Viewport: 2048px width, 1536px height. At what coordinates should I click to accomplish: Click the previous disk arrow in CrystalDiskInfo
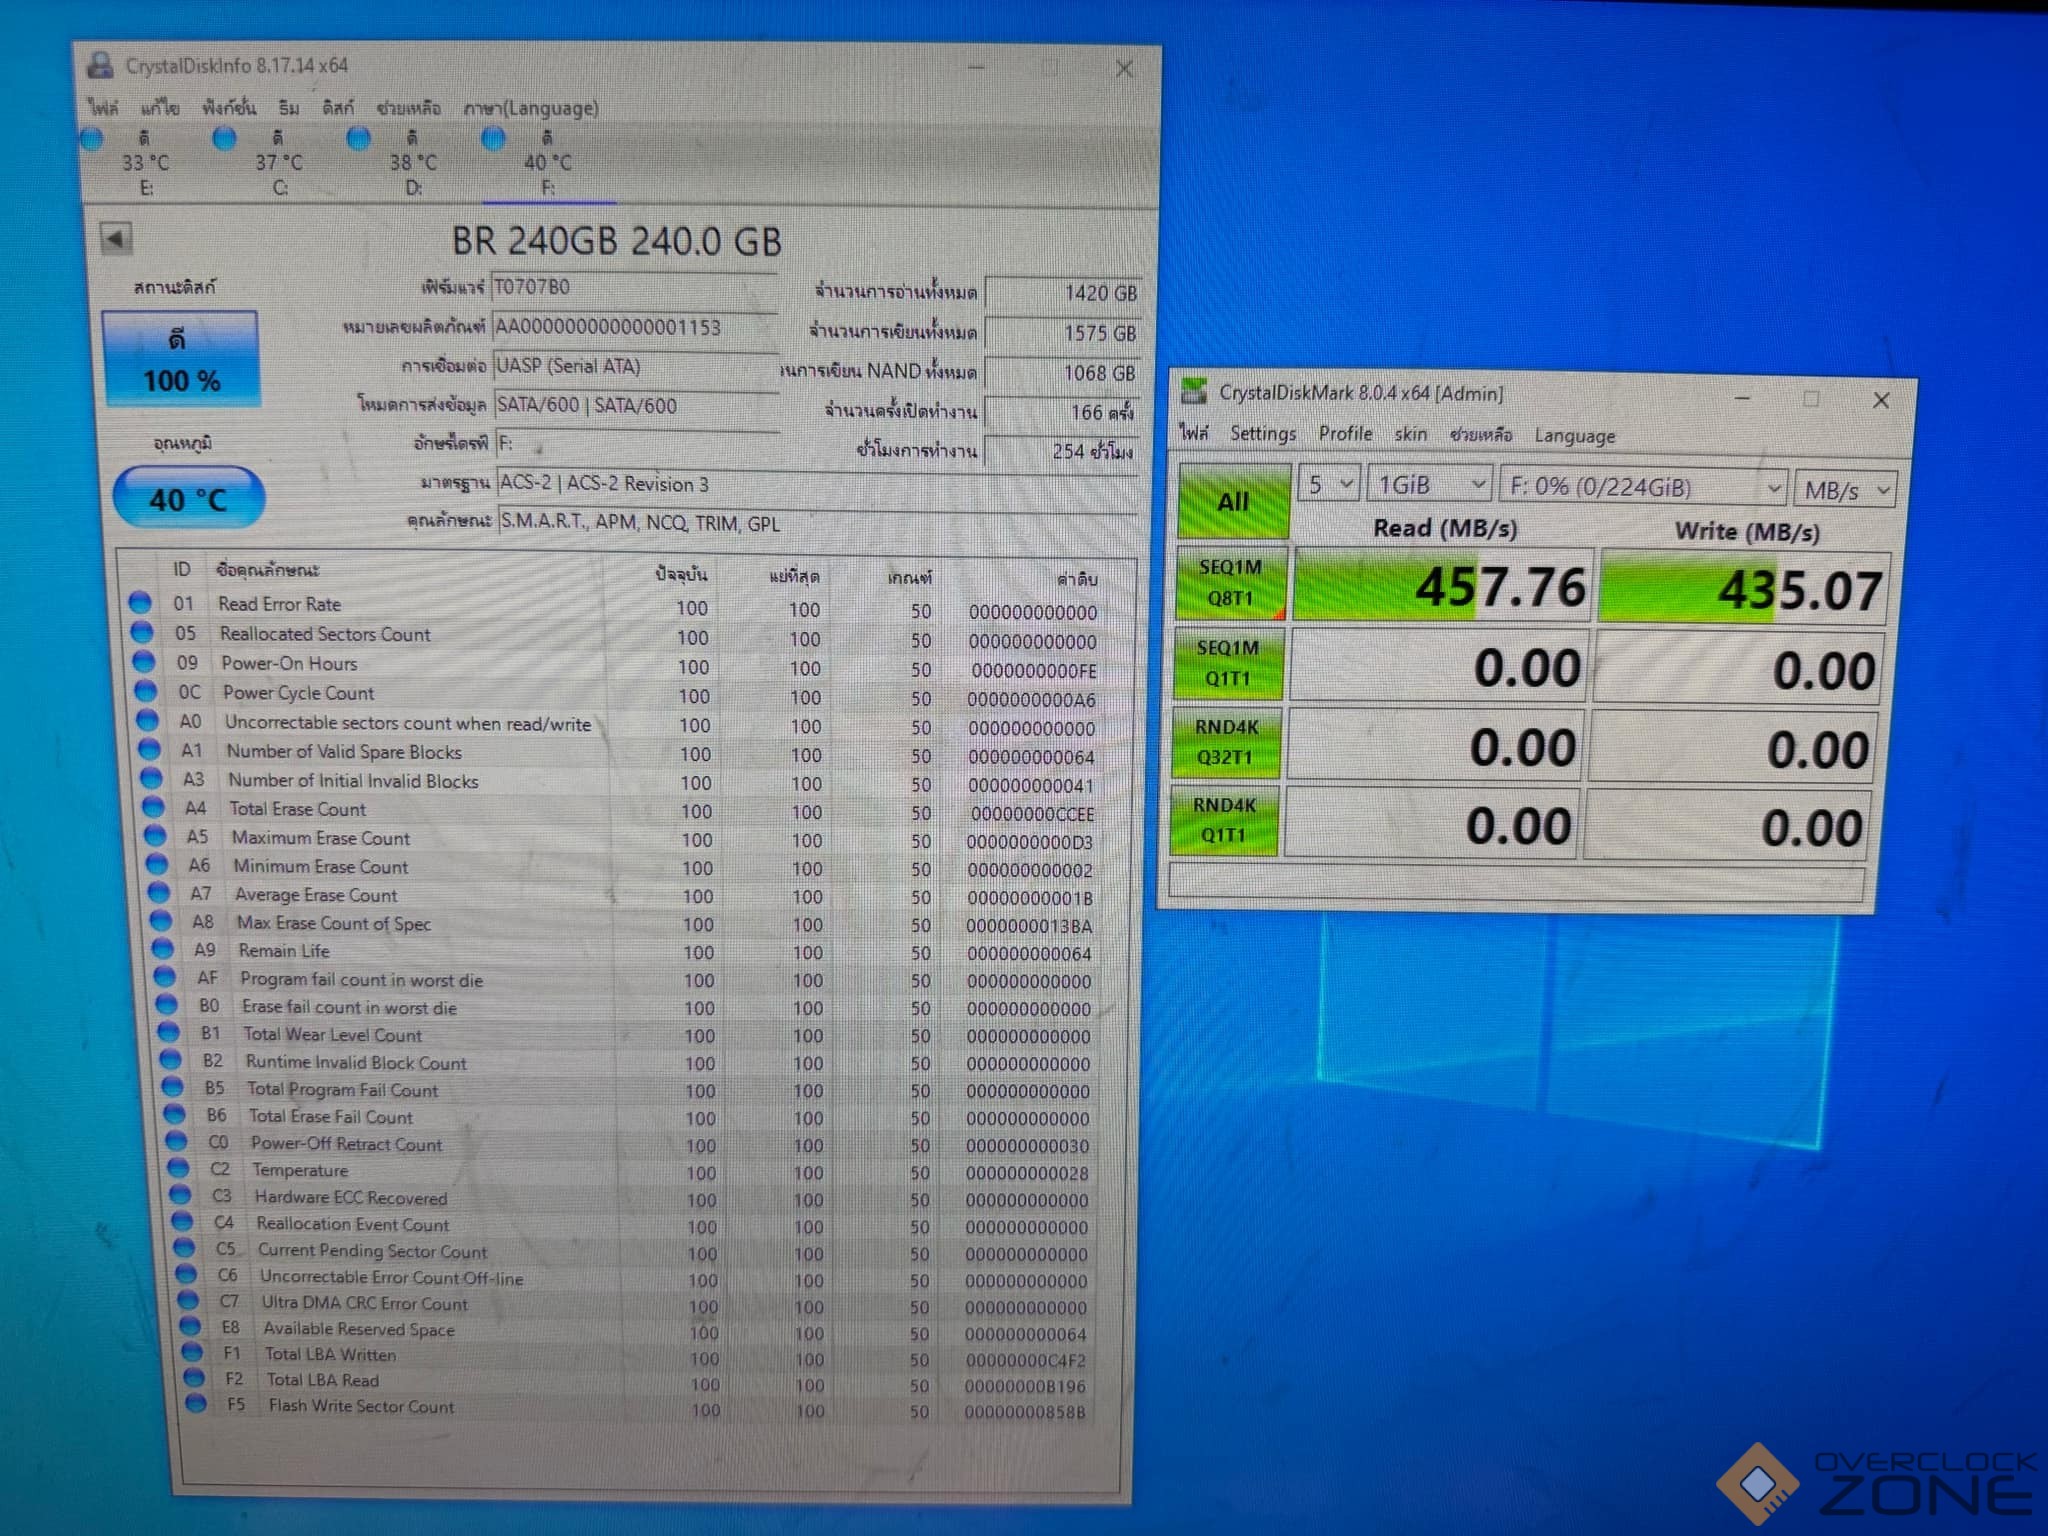[x=116, y=239]
